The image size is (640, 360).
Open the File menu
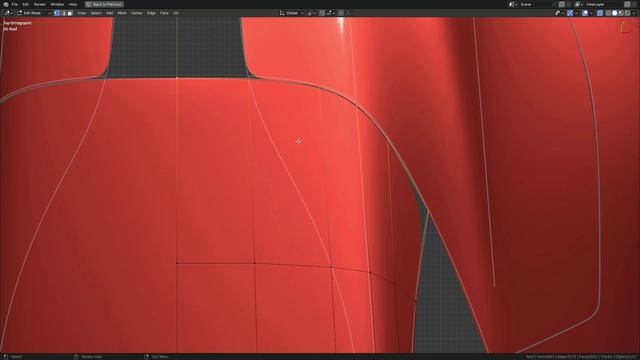pyautogui.click(x=15, y=4)
